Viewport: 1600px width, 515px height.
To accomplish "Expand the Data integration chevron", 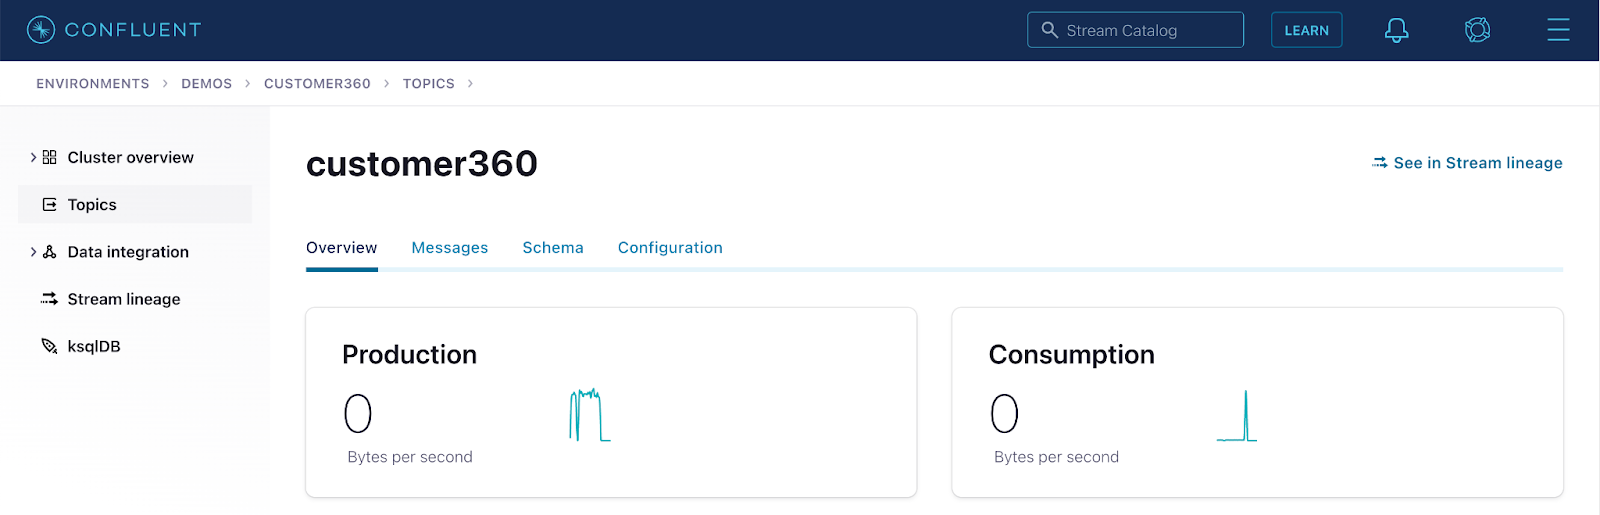I will click(x=33, y=252).
